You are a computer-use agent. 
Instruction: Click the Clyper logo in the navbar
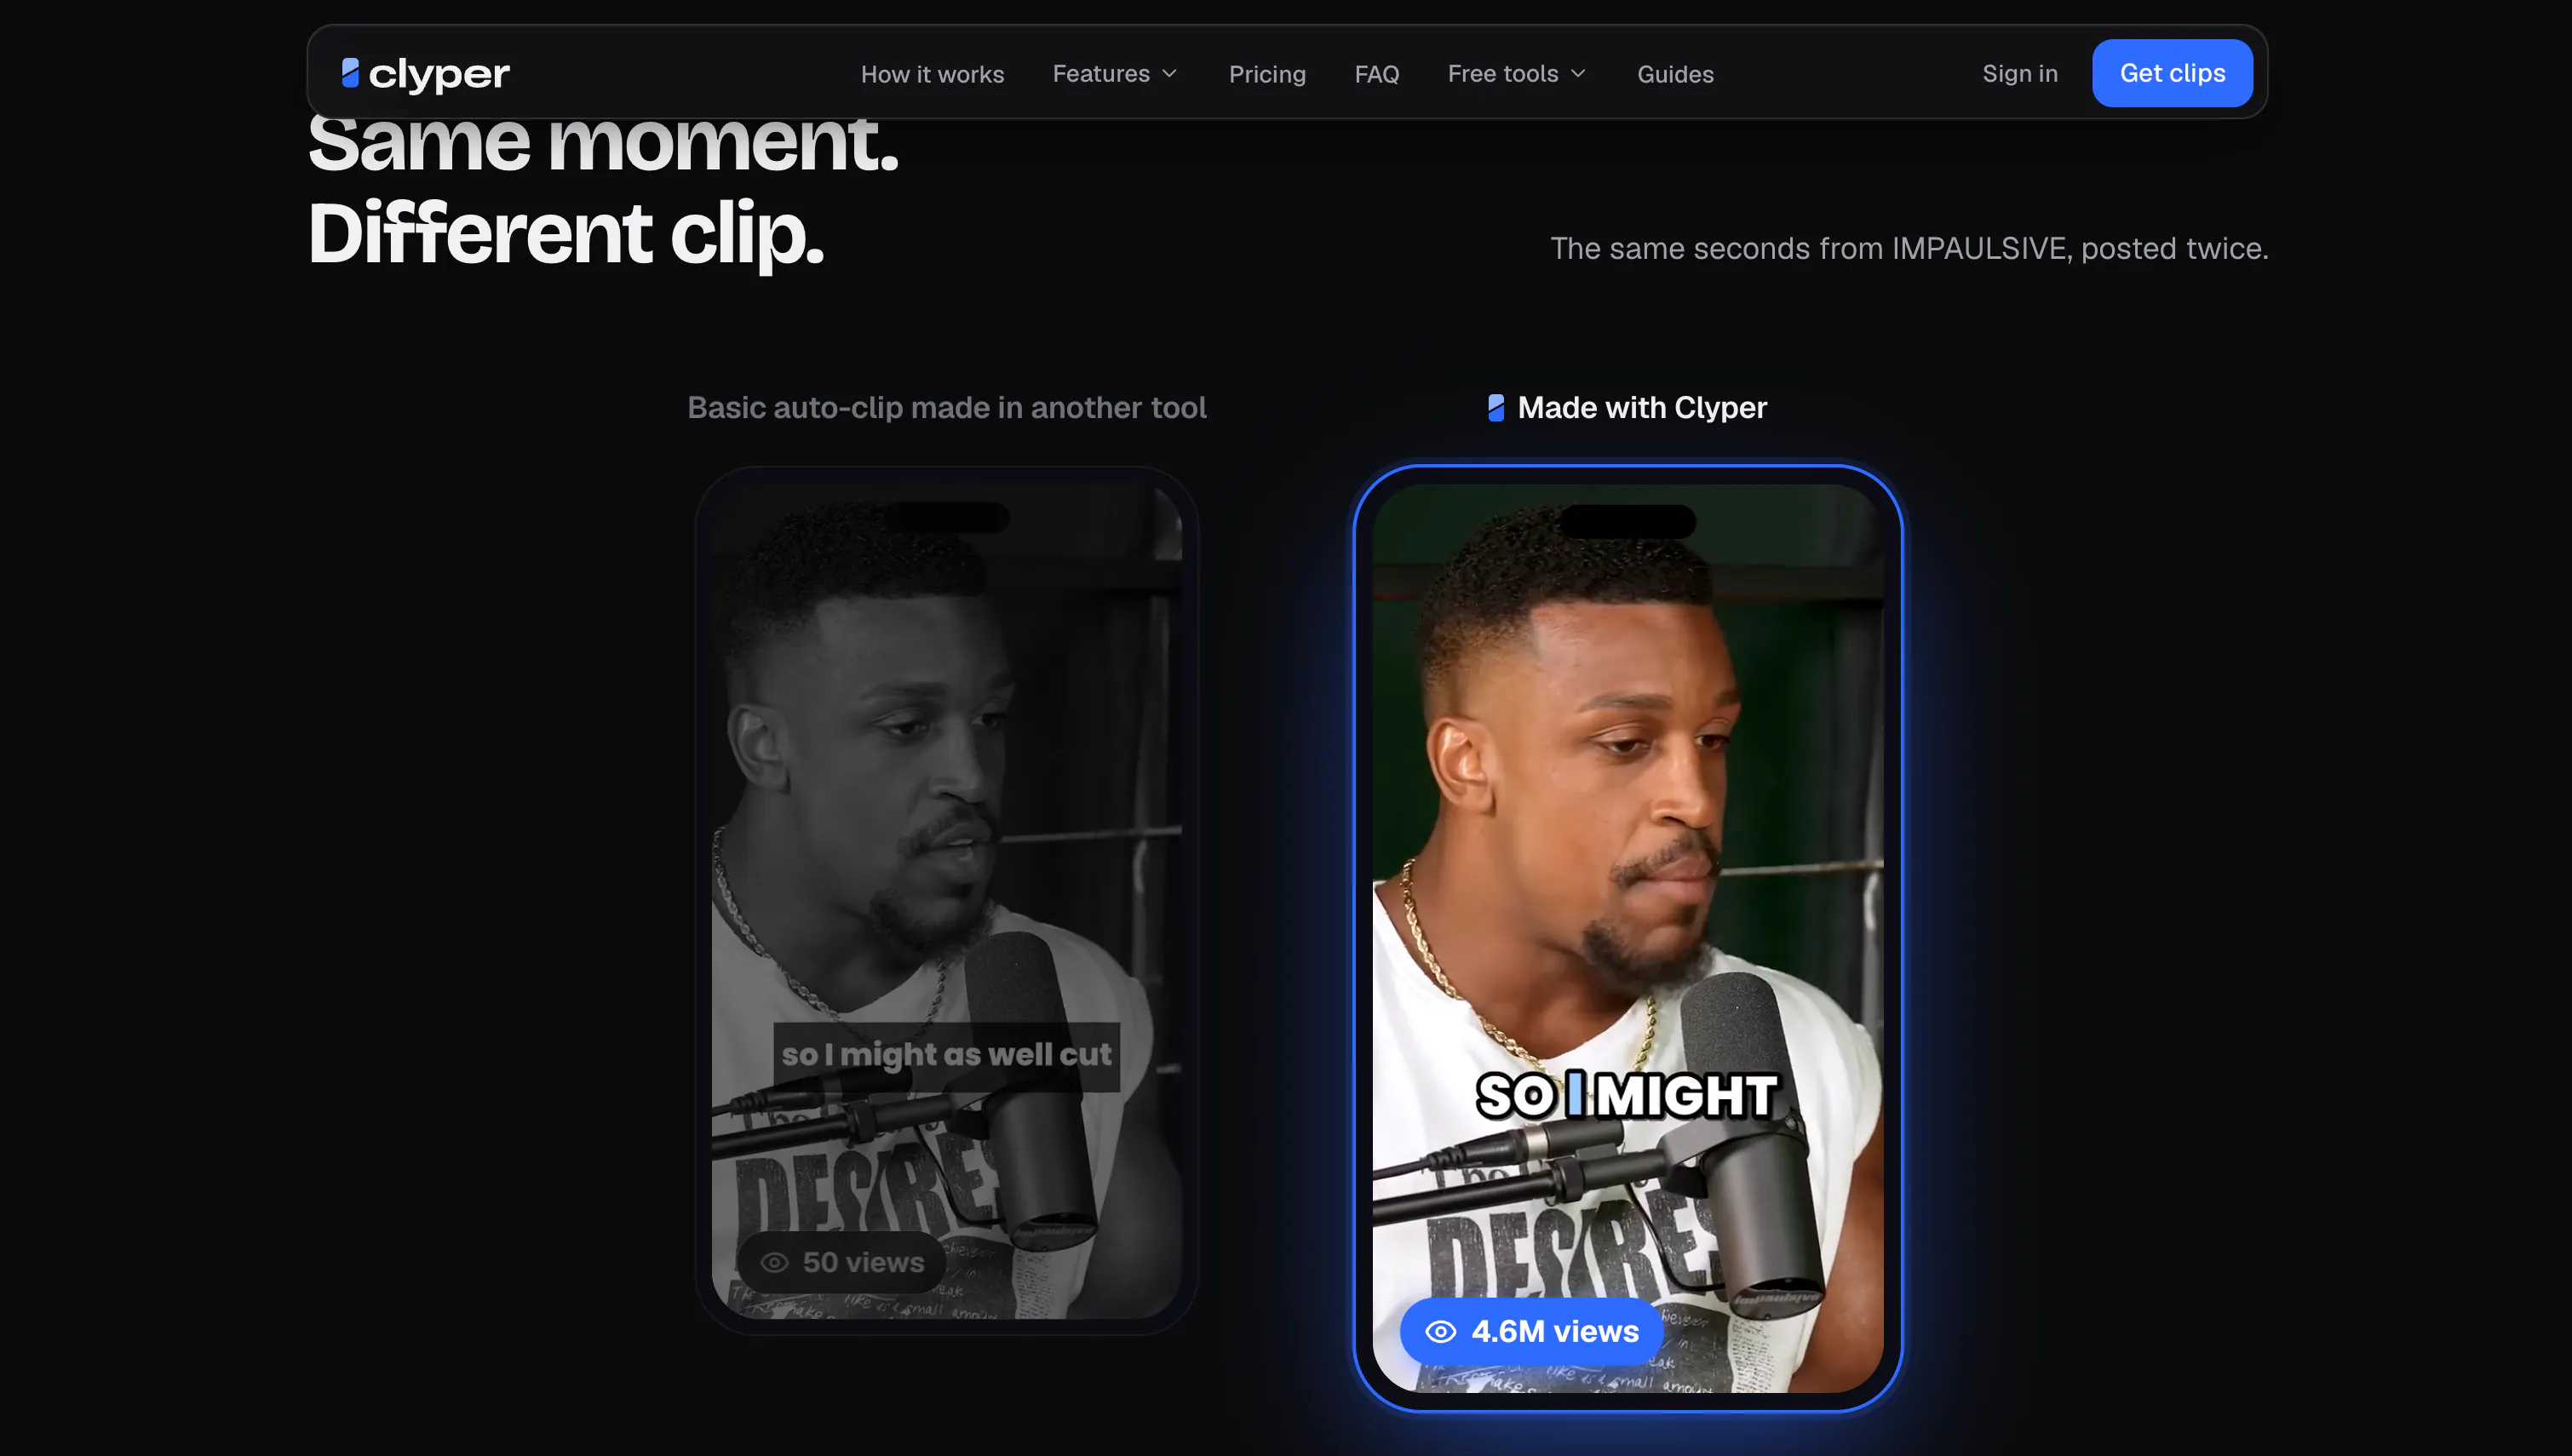tap(425, 73)
